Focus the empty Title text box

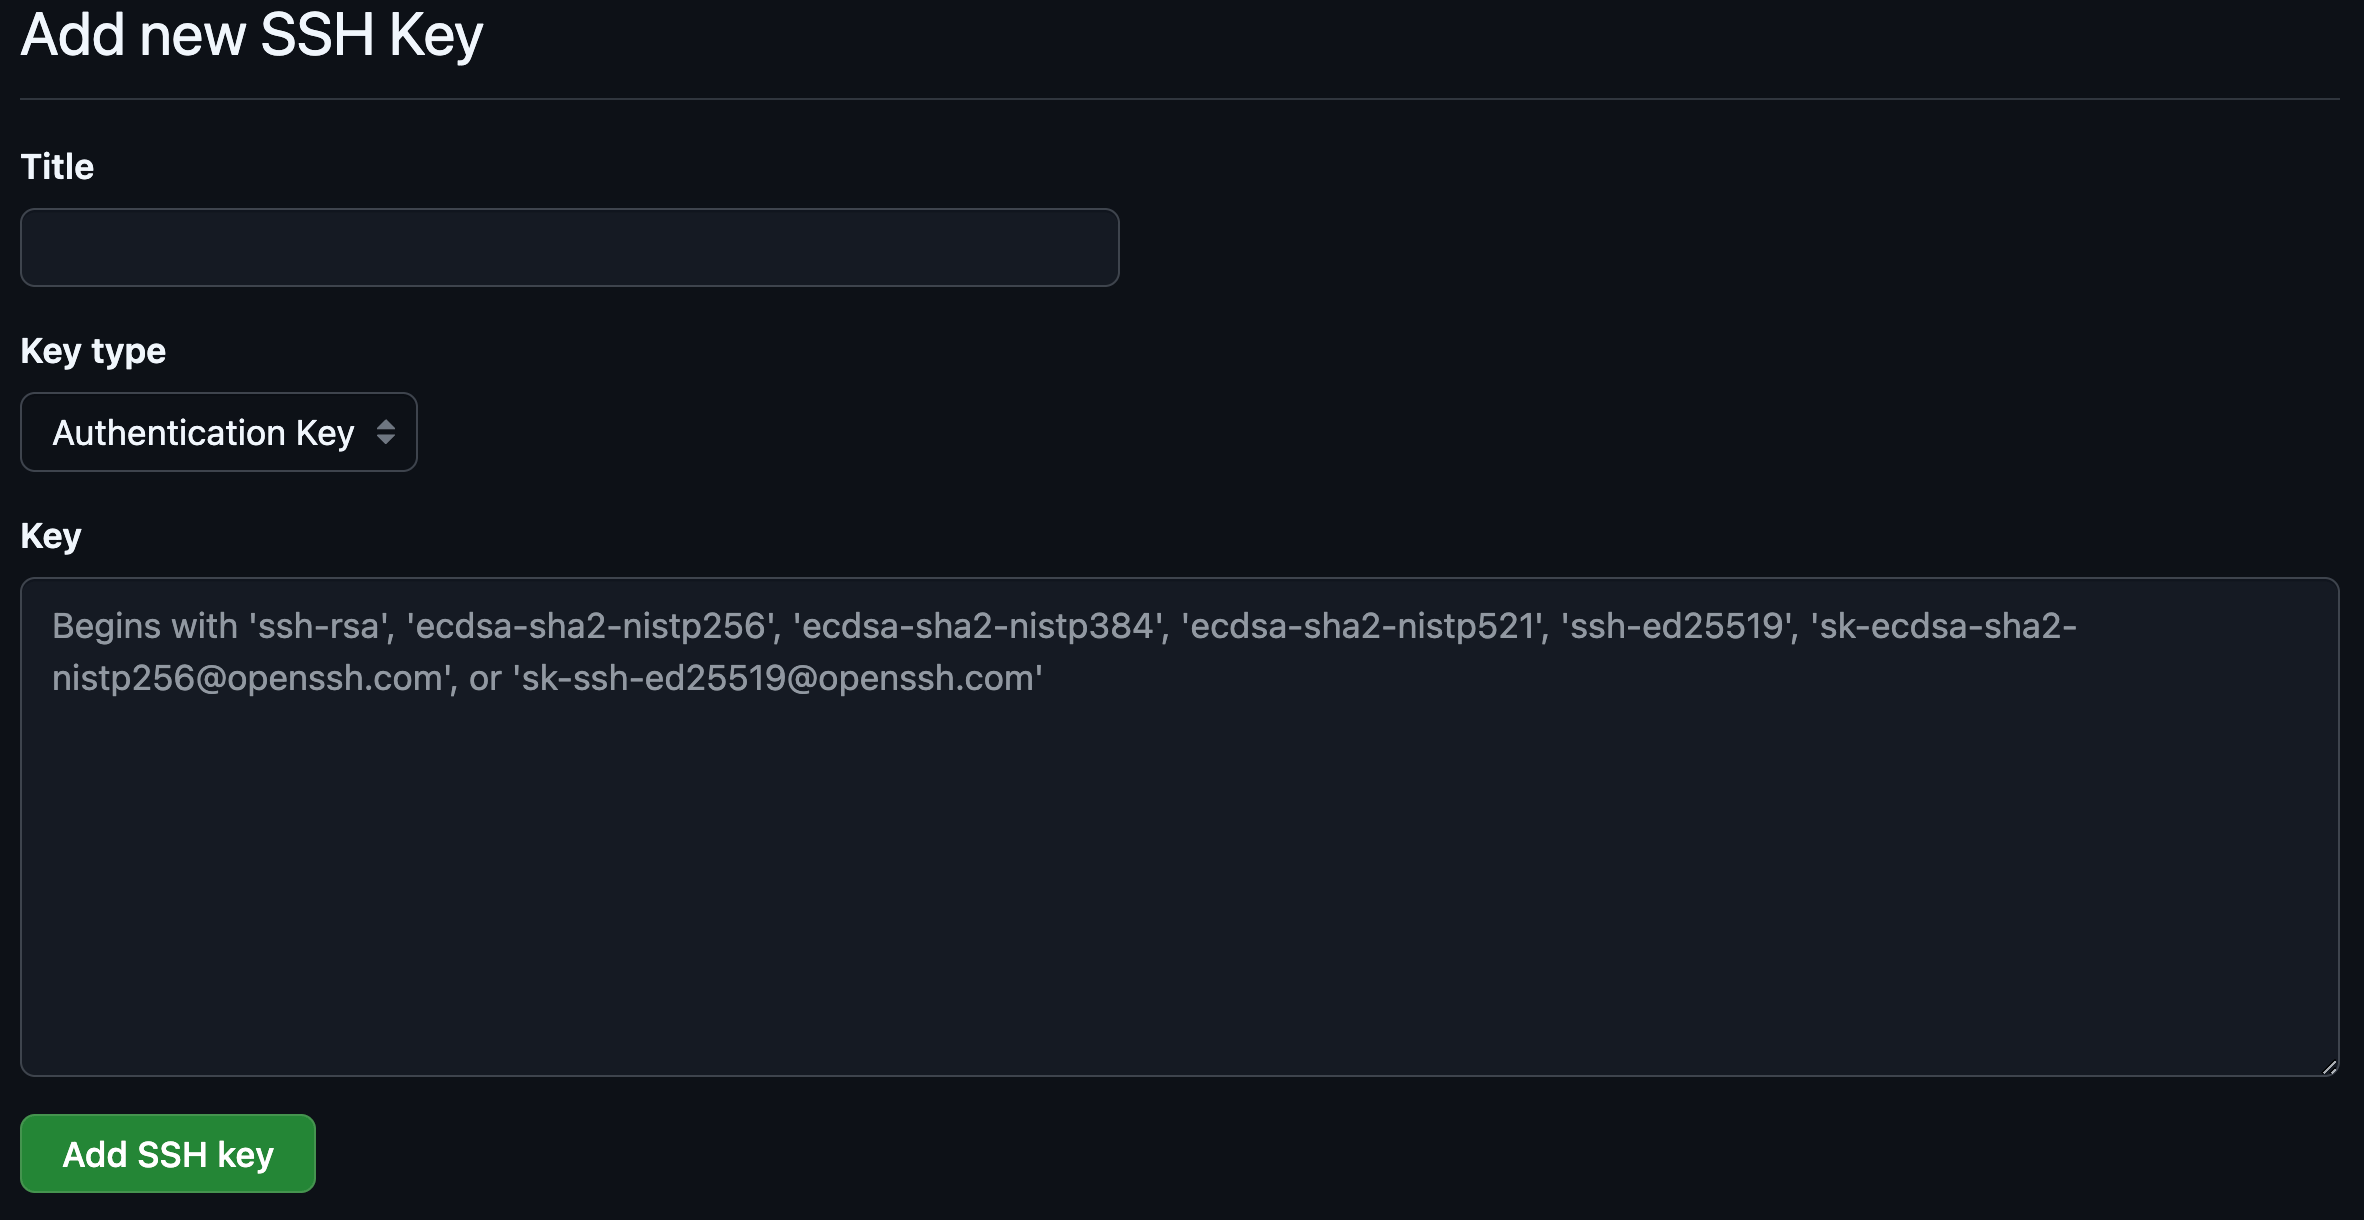568,247
